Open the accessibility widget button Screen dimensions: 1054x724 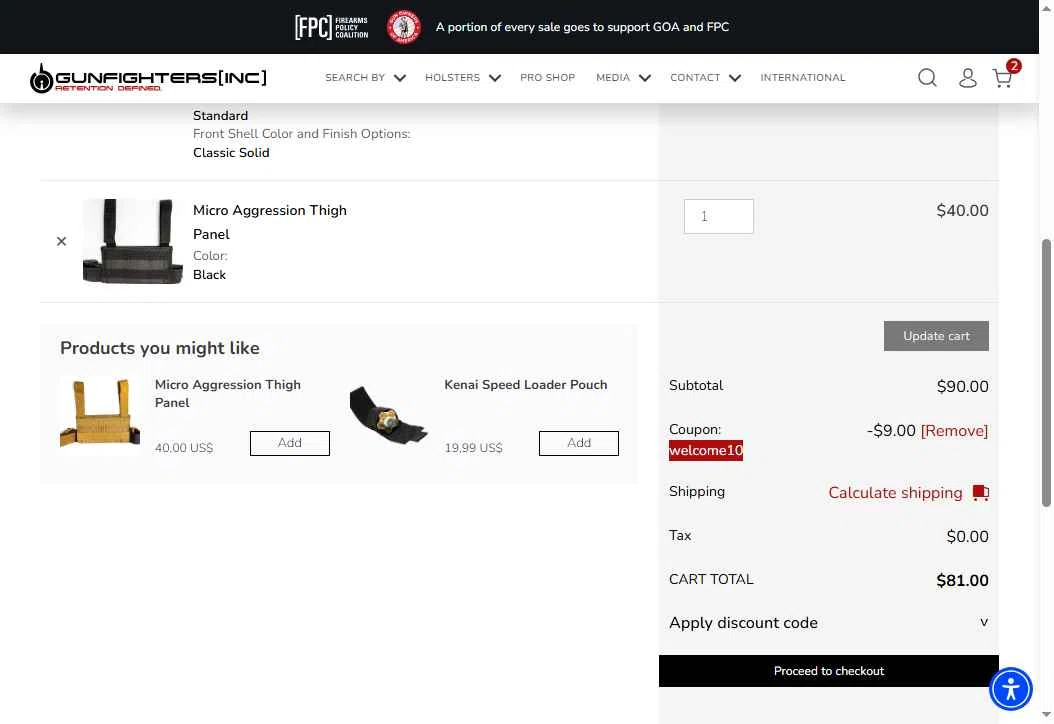(x=1010, y=688)
